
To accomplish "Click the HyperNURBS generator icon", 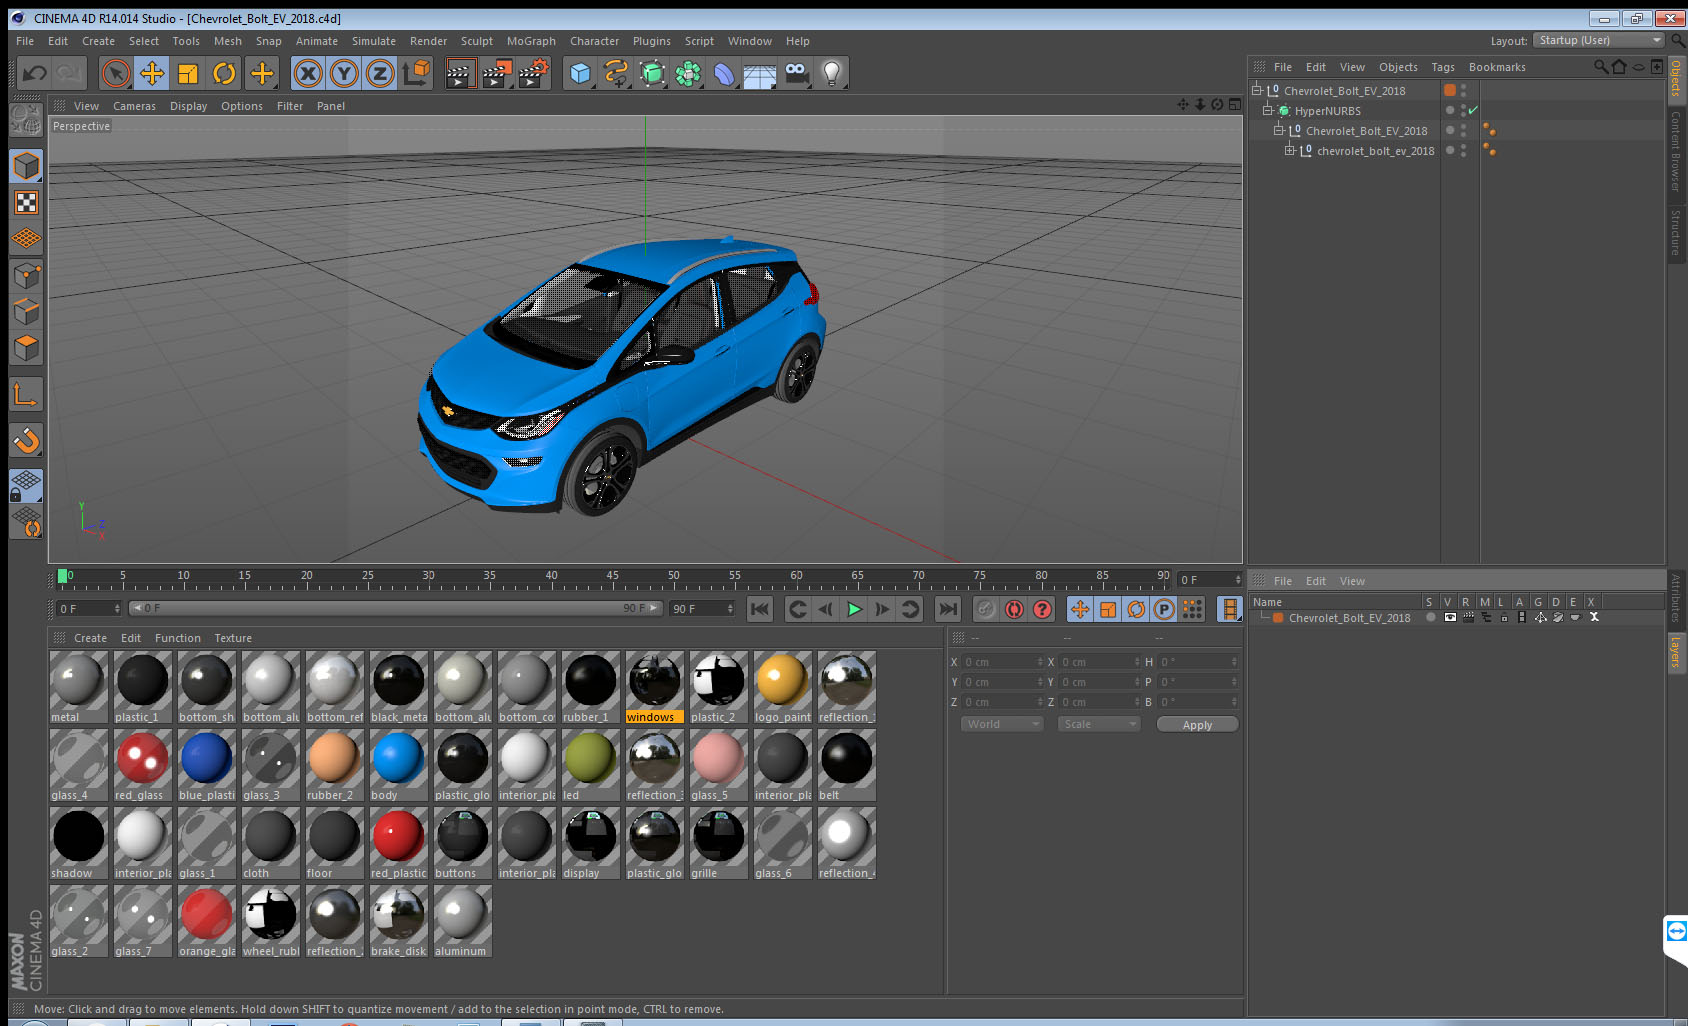I will coord(652,73).
